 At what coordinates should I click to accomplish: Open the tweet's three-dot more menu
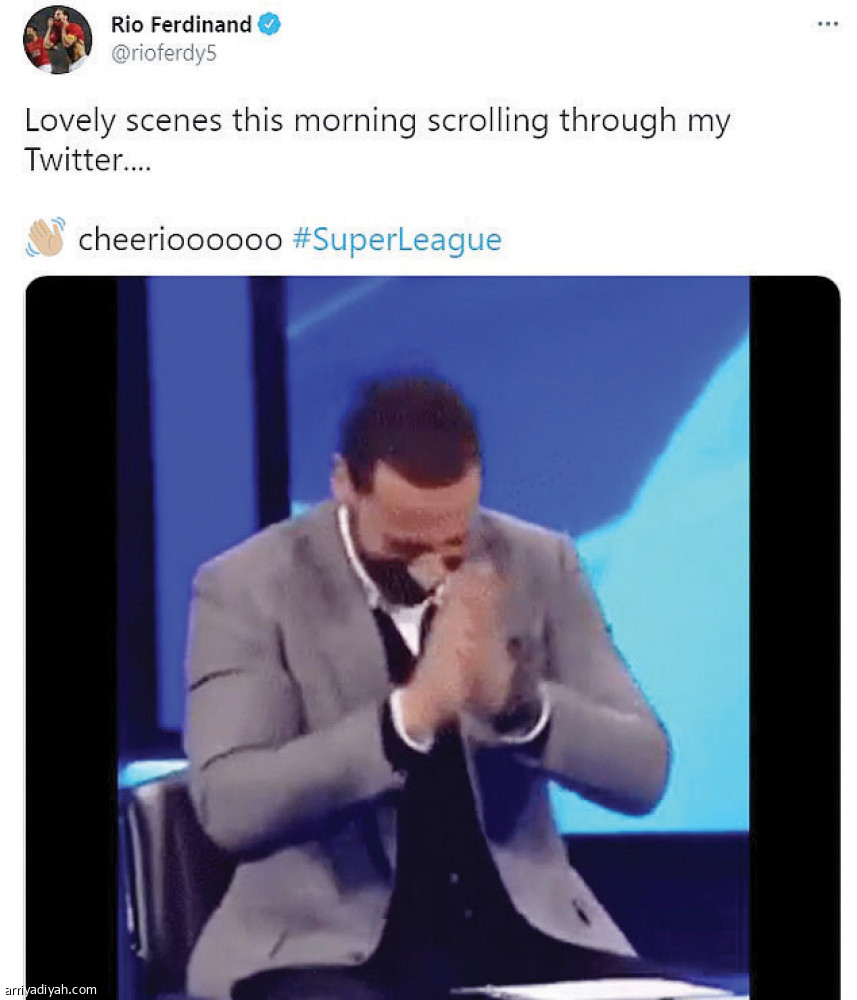(827, 24)
